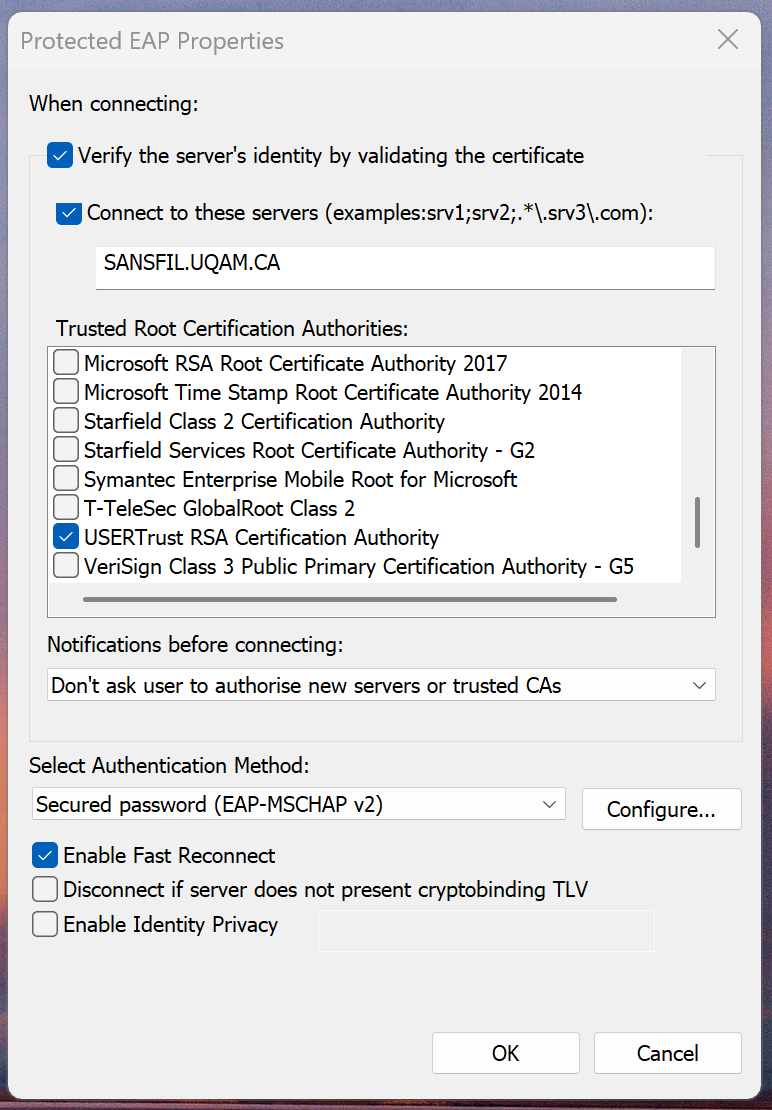Image resolution: width=772 pixels, height=1110 pixels.
Task: Check T-TeleSec GlobalRoot Class 2
Action: (66, 508)
